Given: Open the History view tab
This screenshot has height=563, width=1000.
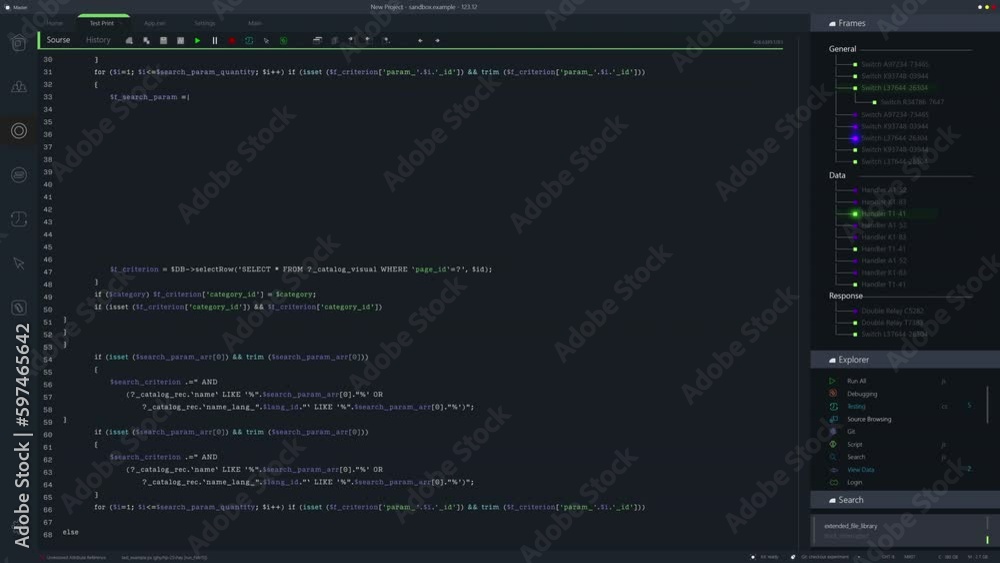Looking at the screenshot, I should [x=98, y=40].
